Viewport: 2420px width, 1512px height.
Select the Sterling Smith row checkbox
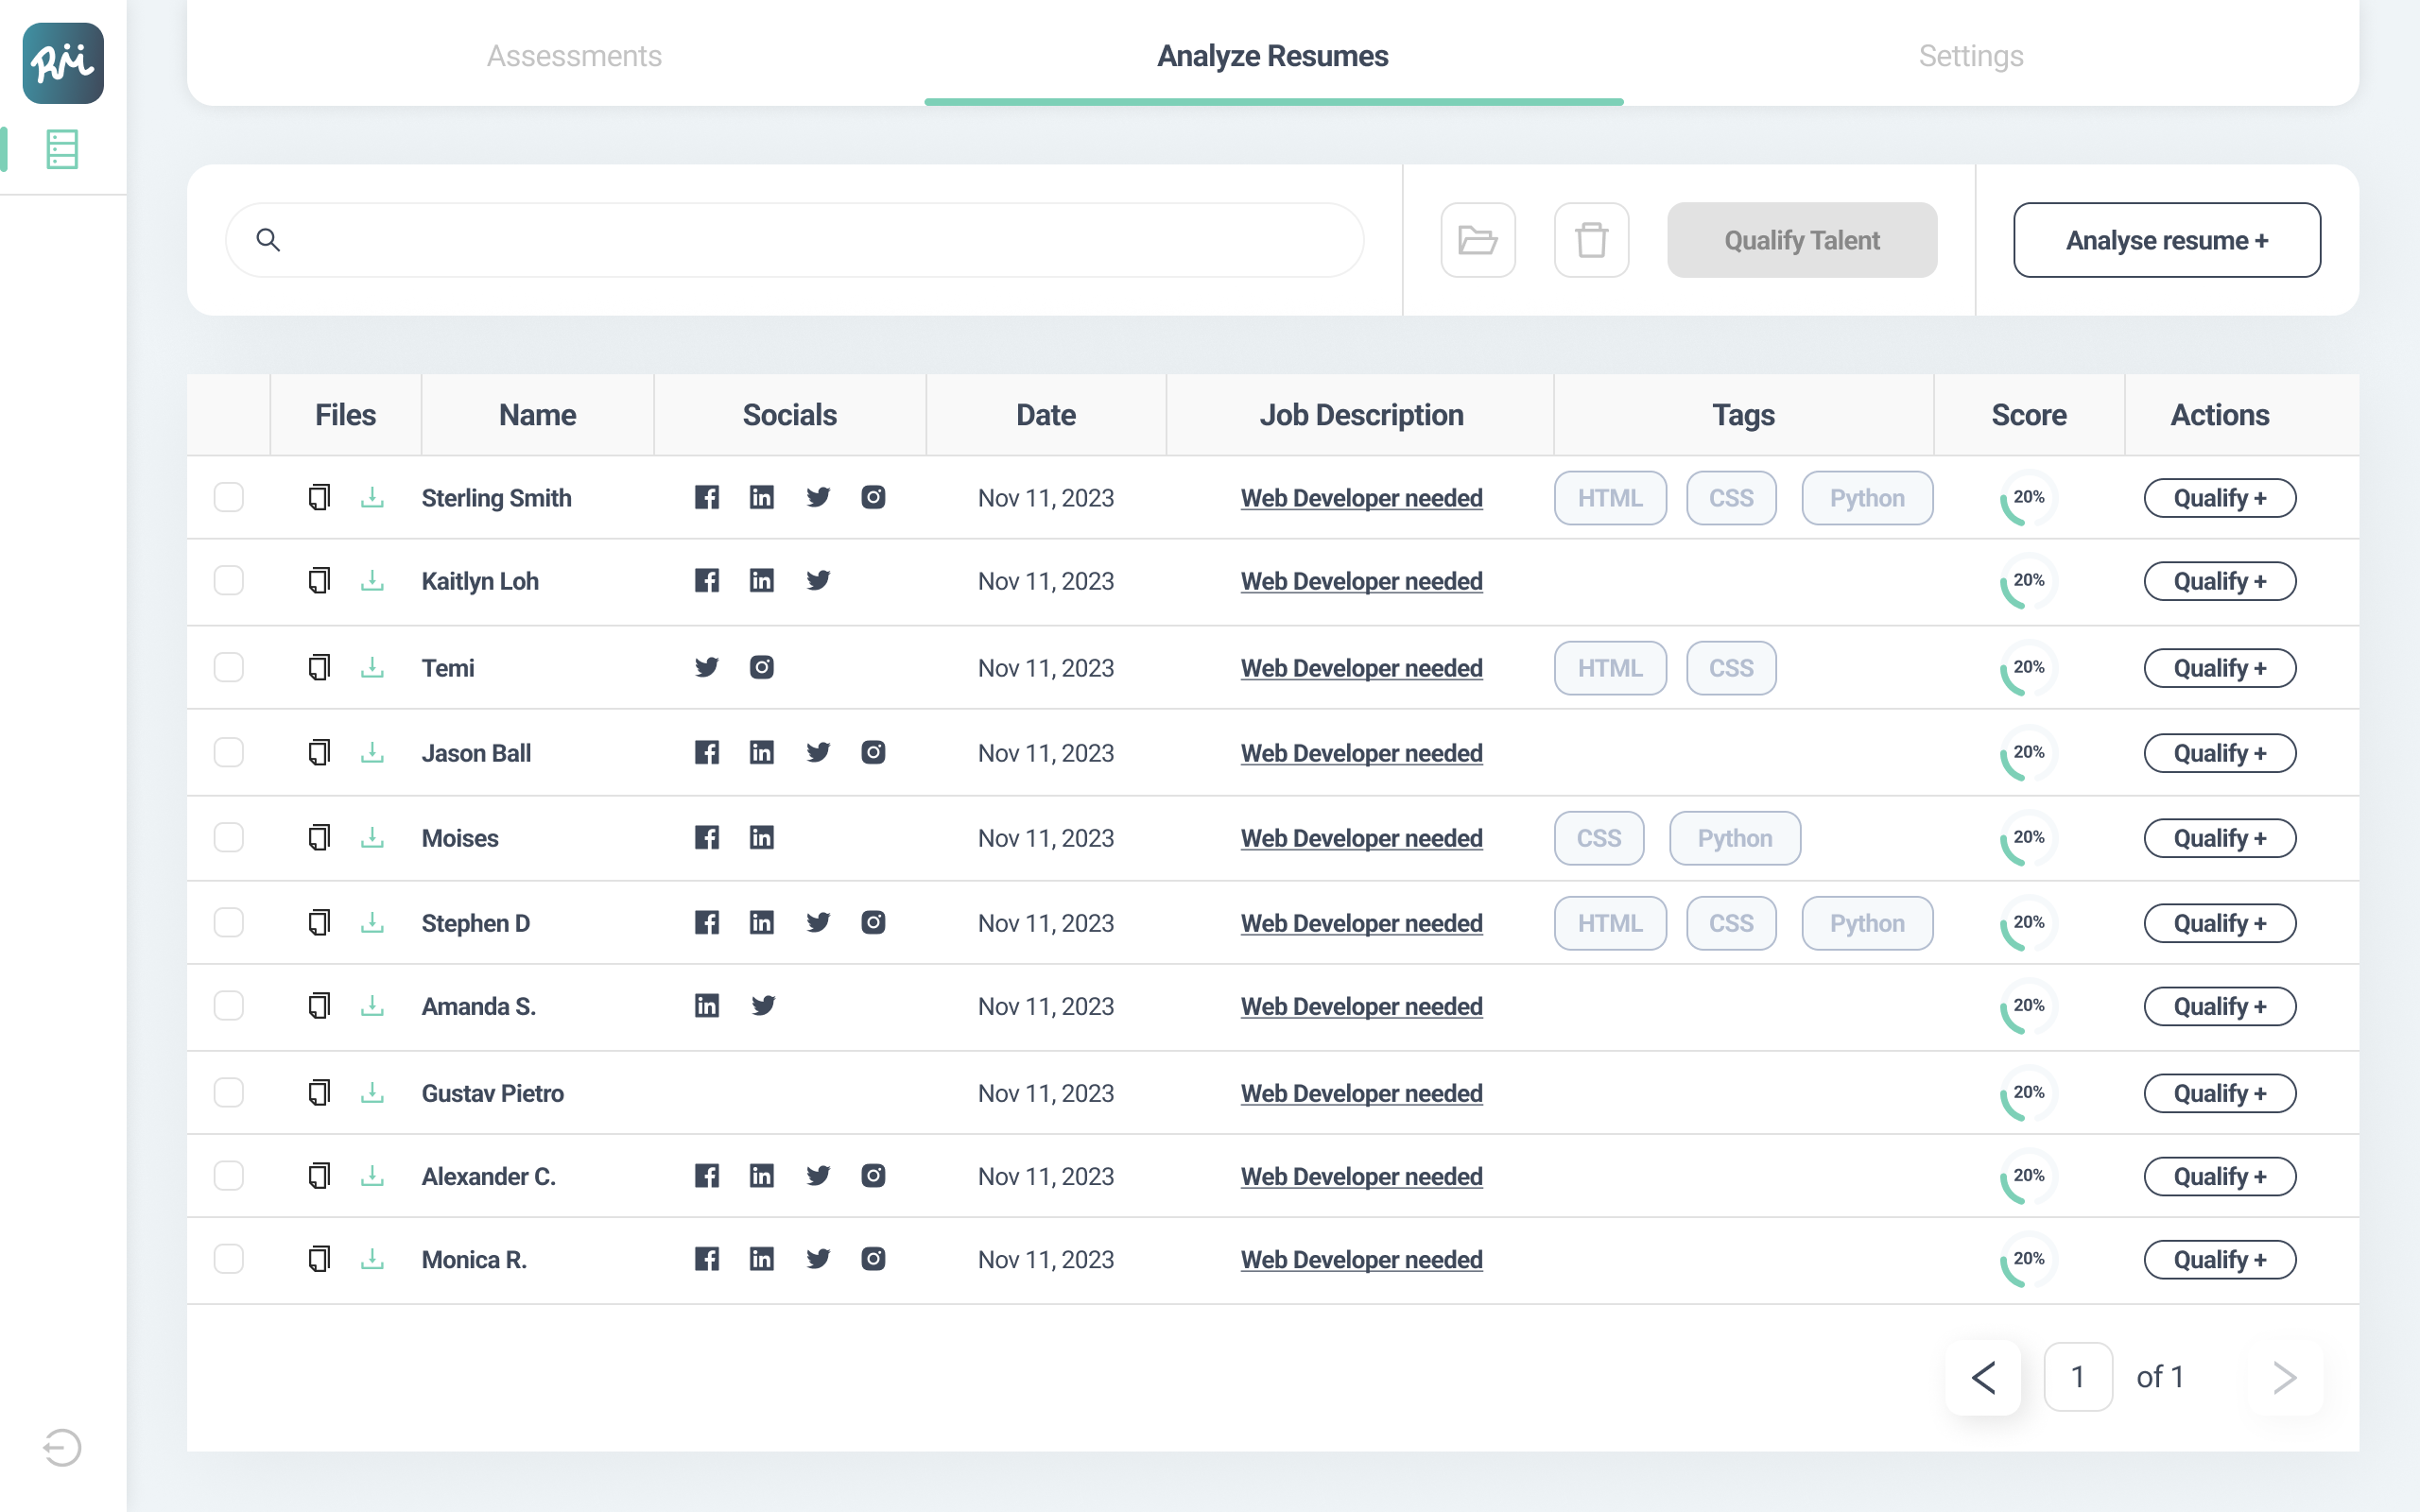[229, 497]
